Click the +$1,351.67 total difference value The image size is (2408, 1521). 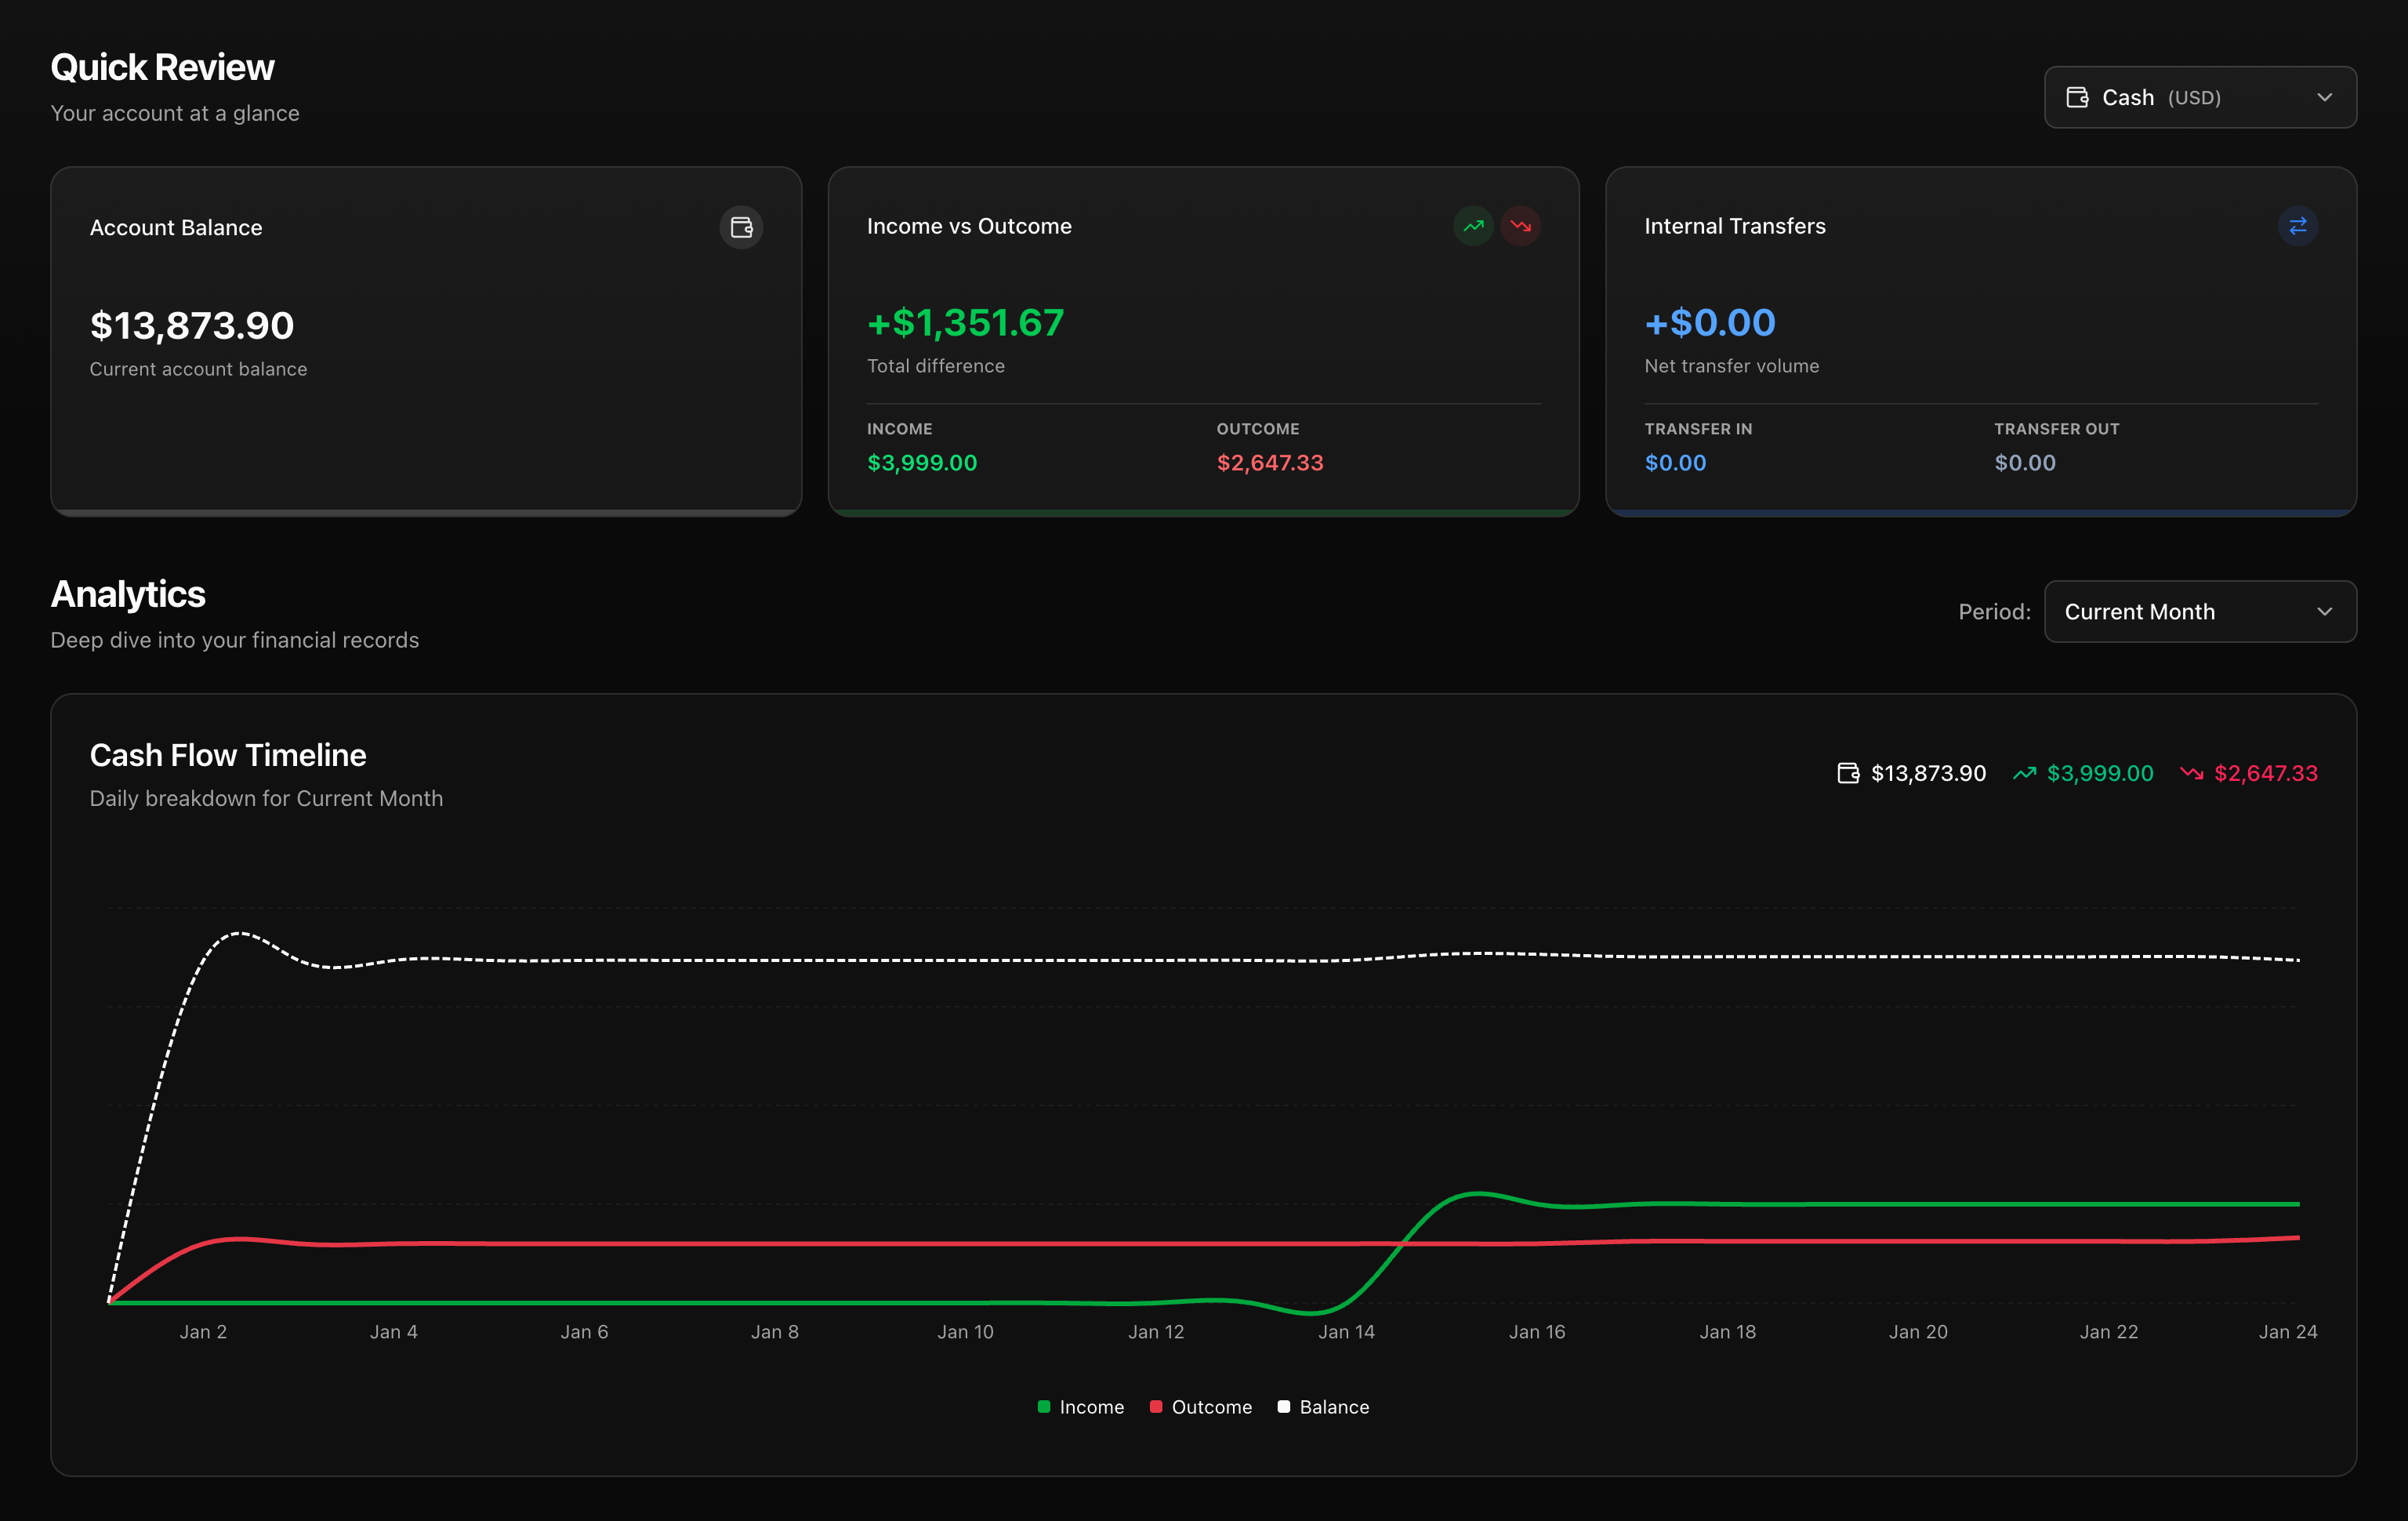[x=964, y=322]
